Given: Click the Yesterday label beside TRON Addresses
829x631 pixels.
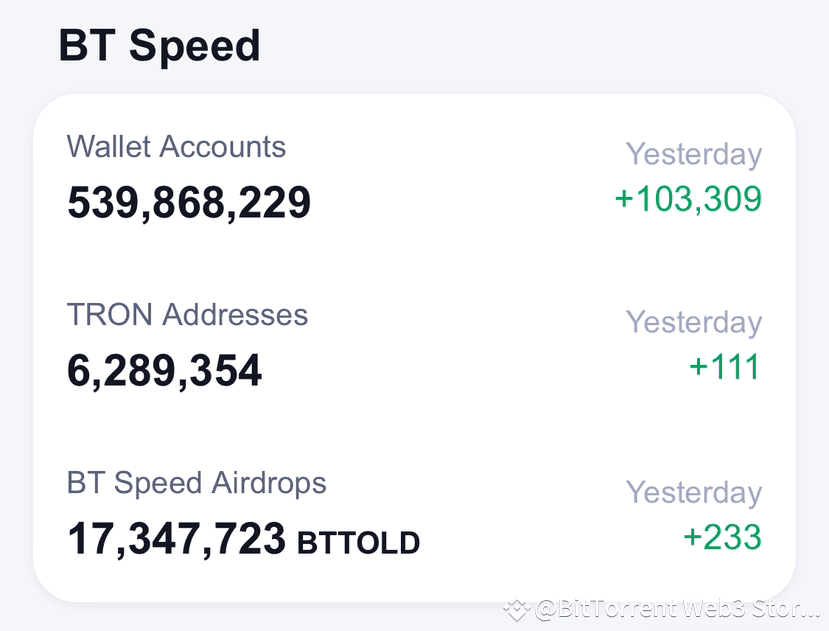Looking at the screenshot, I should (694, 322).
